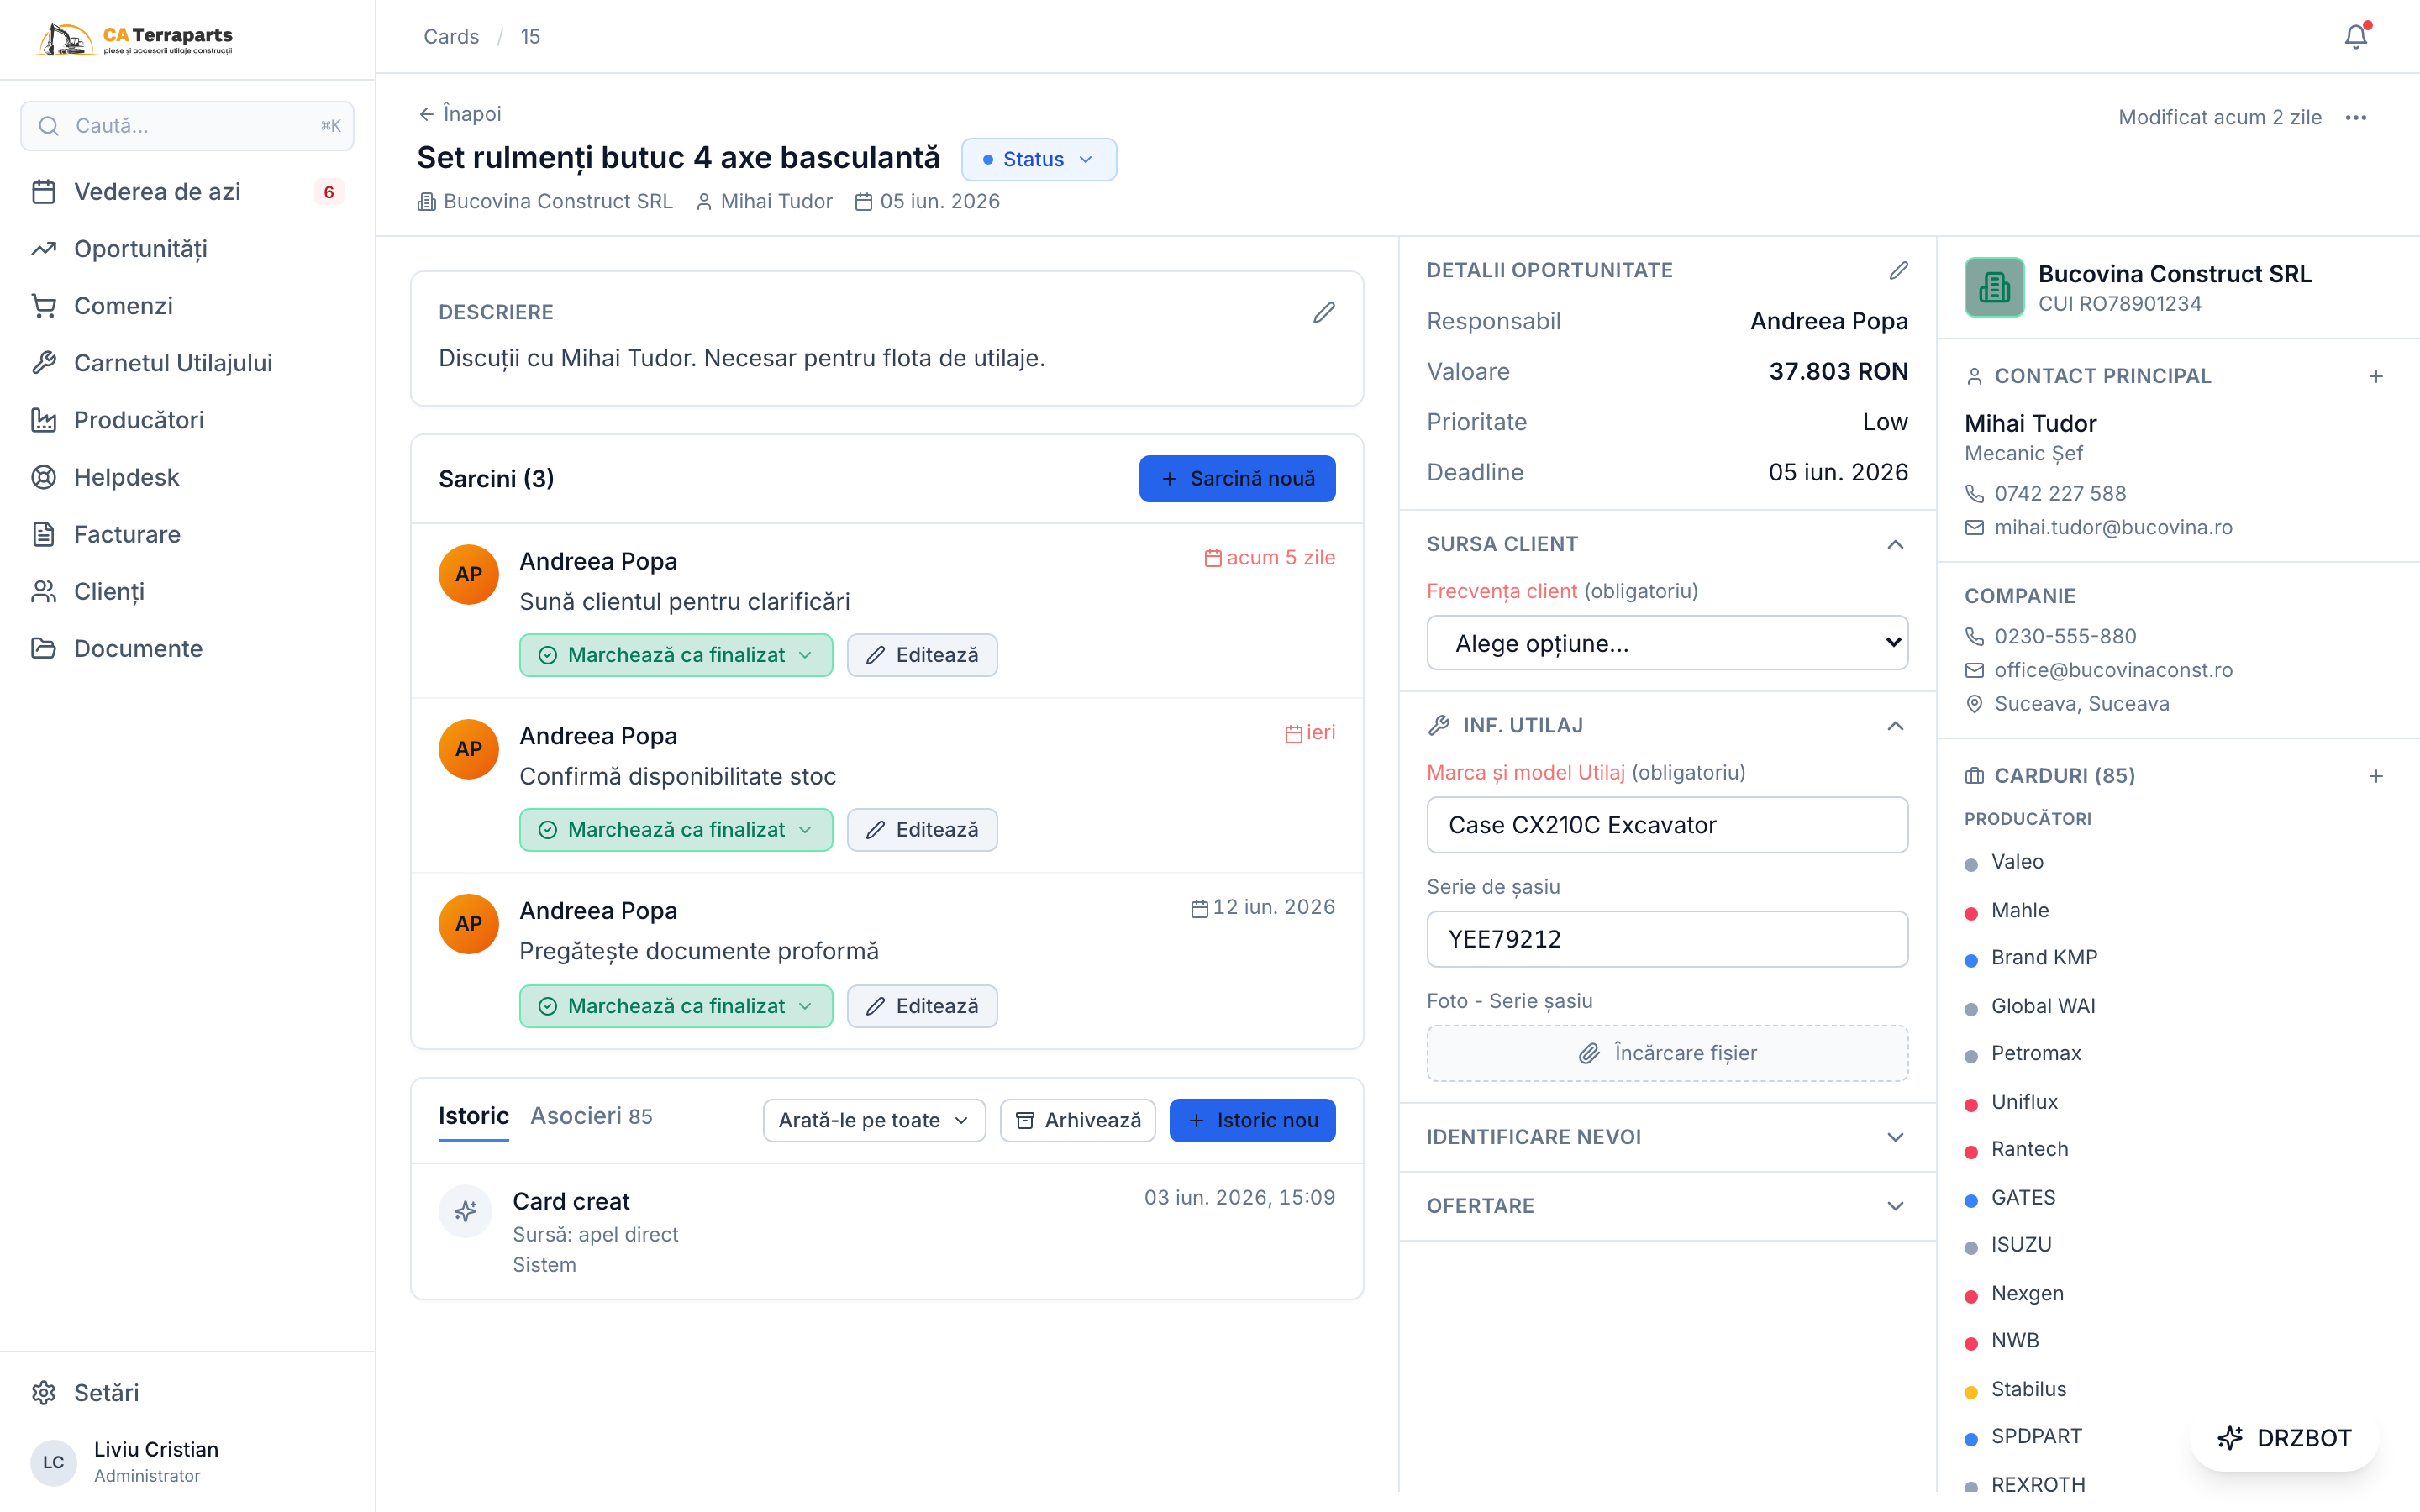
Task: Open Helpdesk section
Action: tap(187, 477)
